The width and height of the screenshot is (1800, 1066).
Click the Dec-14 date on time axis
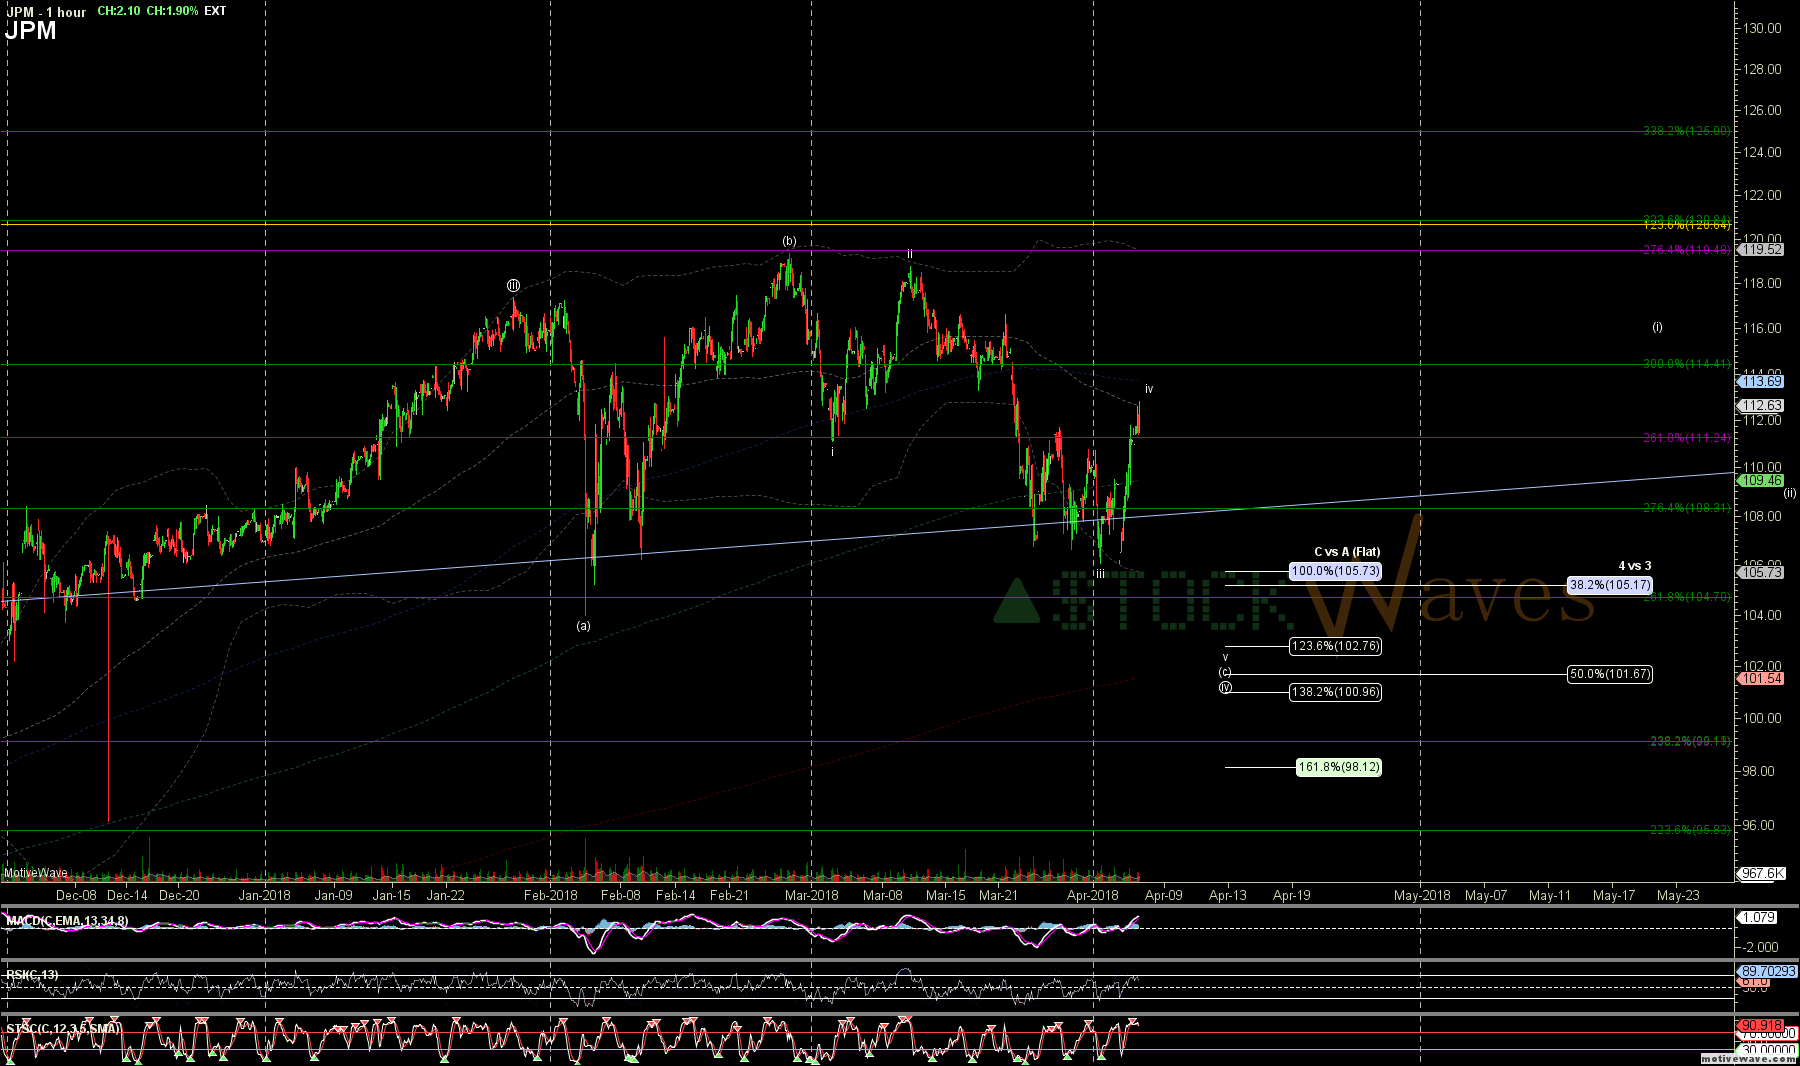127,895
